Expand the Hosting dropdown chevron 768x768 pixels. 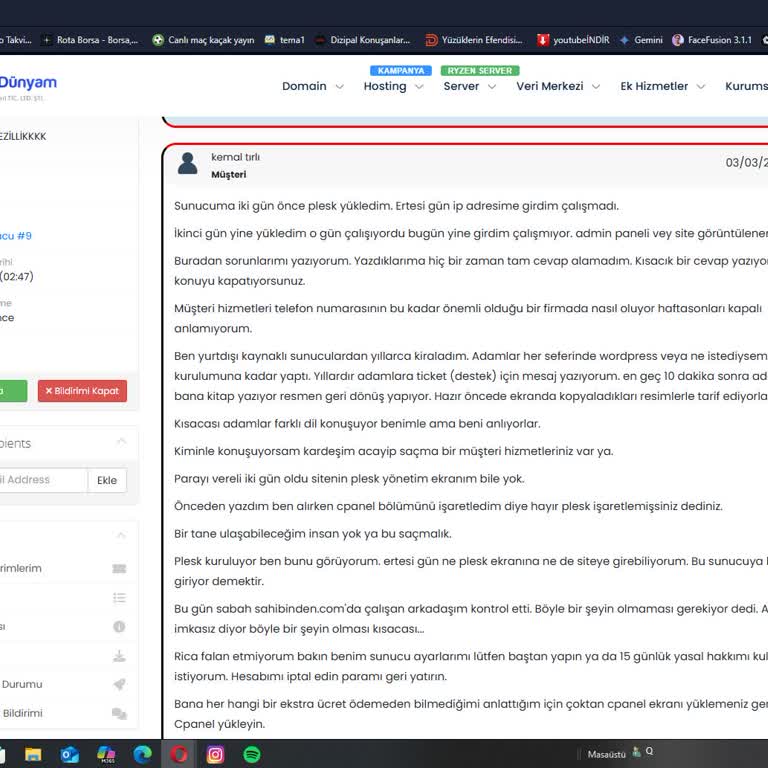tap(419, 87)
